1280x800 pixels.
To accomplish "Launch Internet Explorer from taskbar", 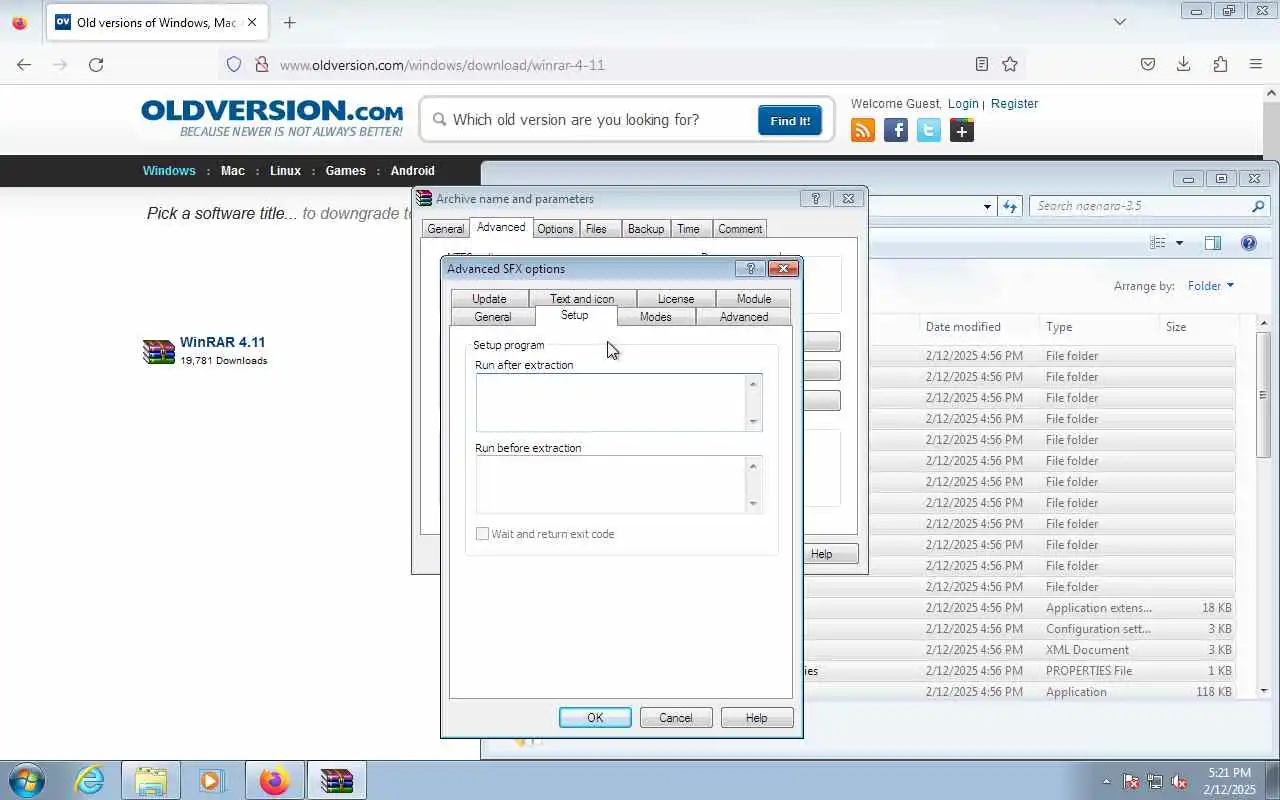I will click(x=90, y=780).
